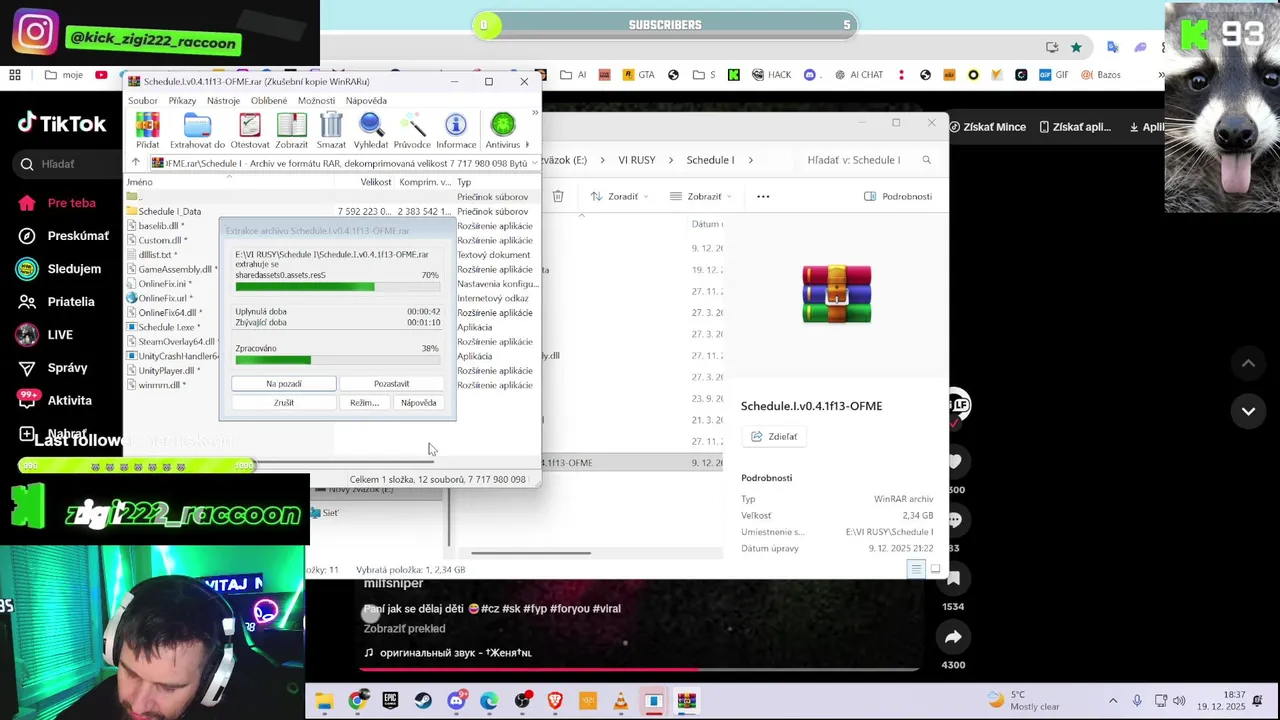
Task: Click the TikTok share arrow icon
Action: tap(953, 637)
